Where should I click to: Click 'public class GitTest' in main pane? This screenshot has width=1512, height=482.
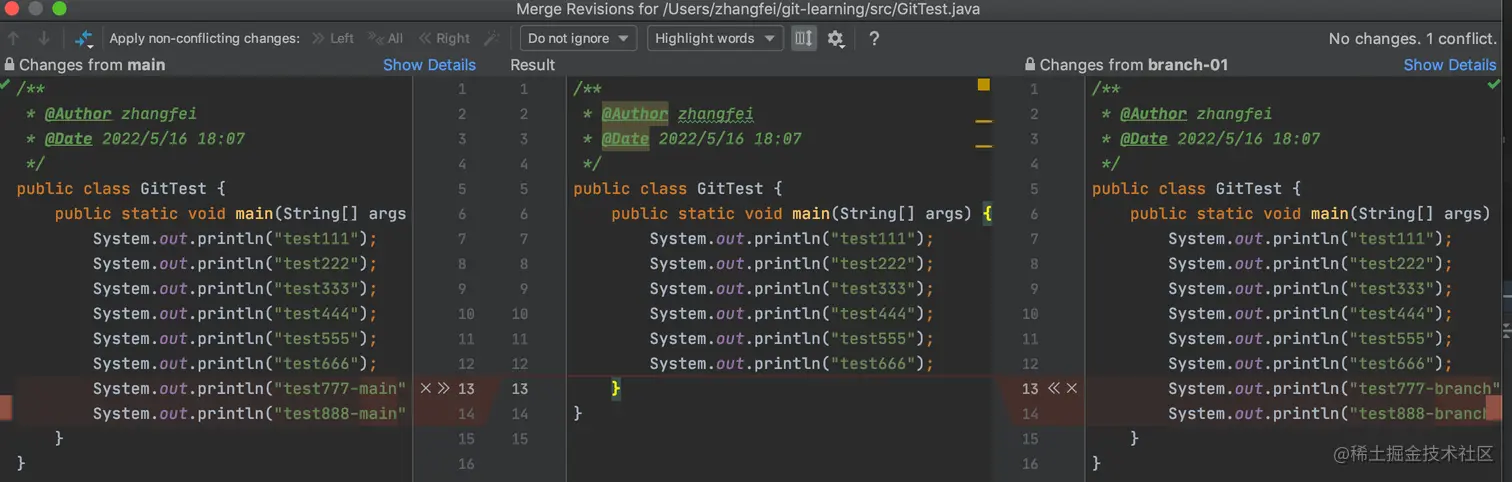[x=121, y=188]
